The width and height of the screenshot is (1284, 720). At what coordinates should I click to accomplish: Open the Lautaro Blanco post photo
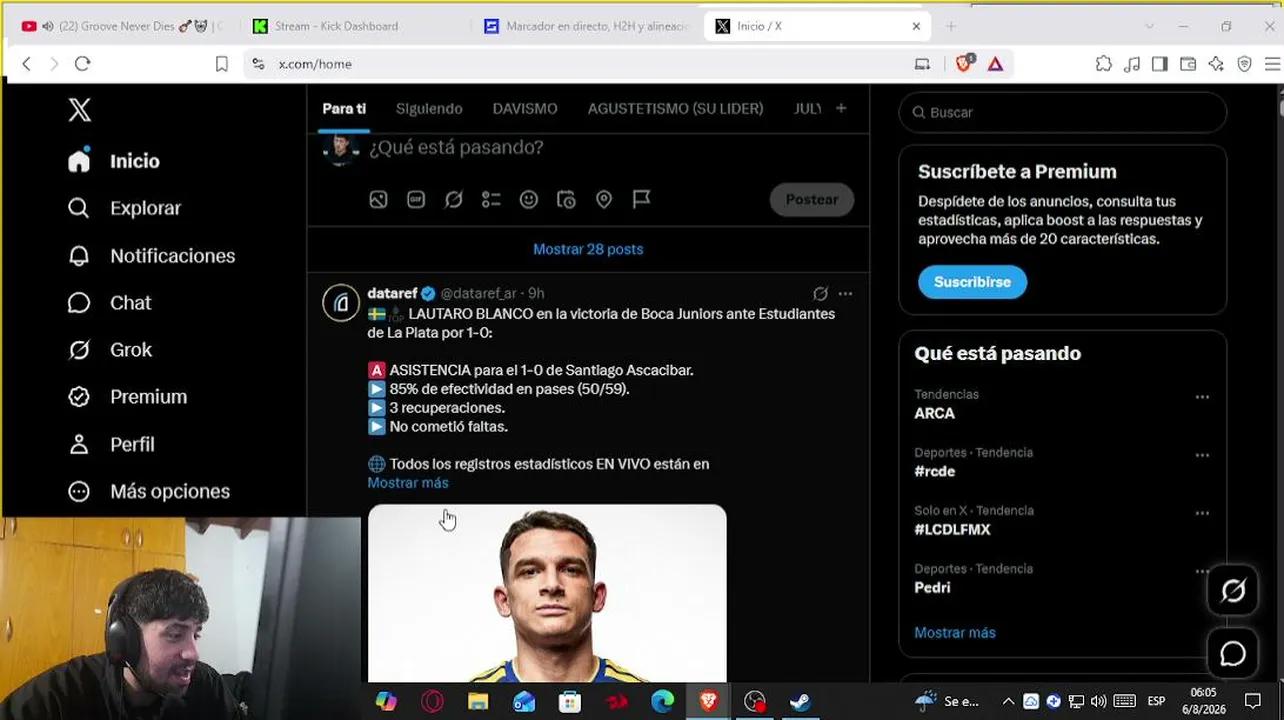(x=547, y=593)
